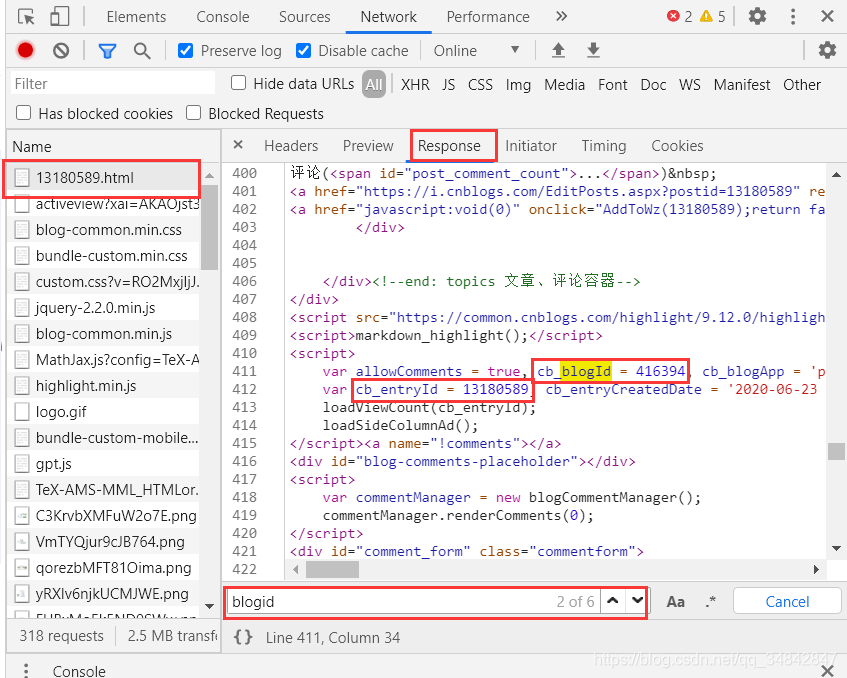The height and width of the screenshot is (678, 847).
Task: Switch to the Initiator tab
Action: [530, 146]
